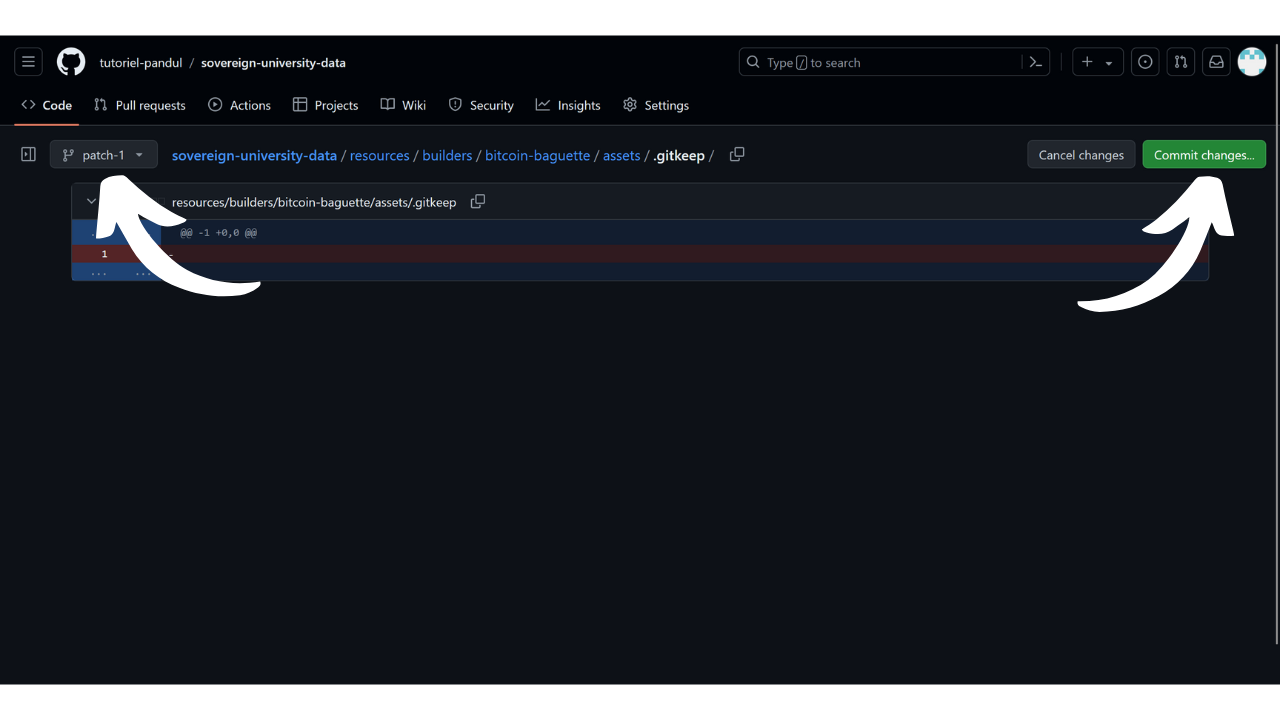This screenshot has width=1280, height=720.
Task: Open the notifications inbox icon
Action: click(1216, 62)
